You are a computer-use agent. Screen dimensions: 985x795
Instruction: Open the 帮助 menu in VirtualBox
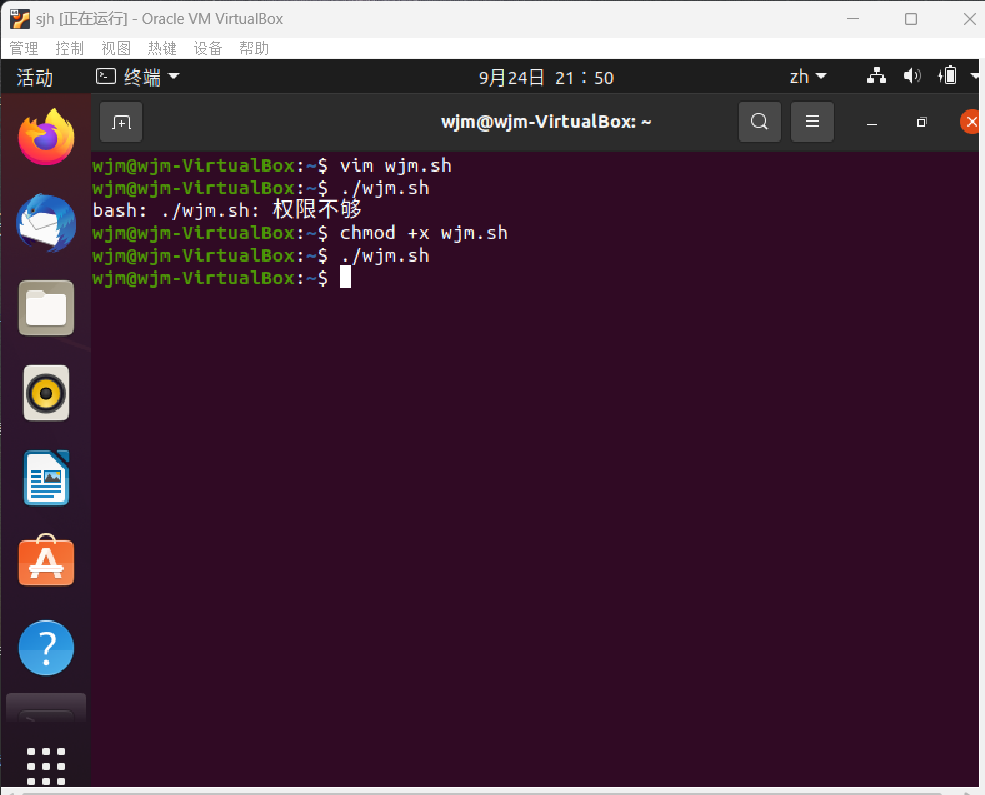(254, 48)
